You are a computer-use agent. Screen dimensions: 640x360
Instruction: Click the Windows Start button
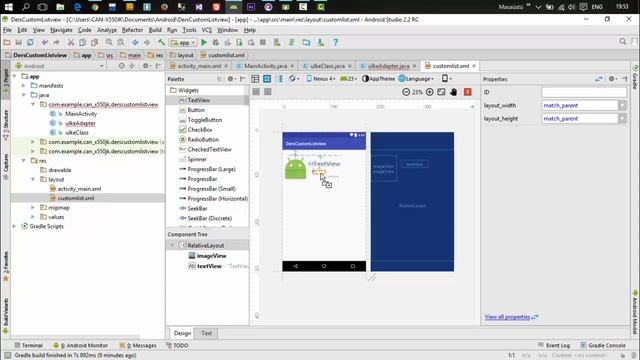click(x=8, y=7)
